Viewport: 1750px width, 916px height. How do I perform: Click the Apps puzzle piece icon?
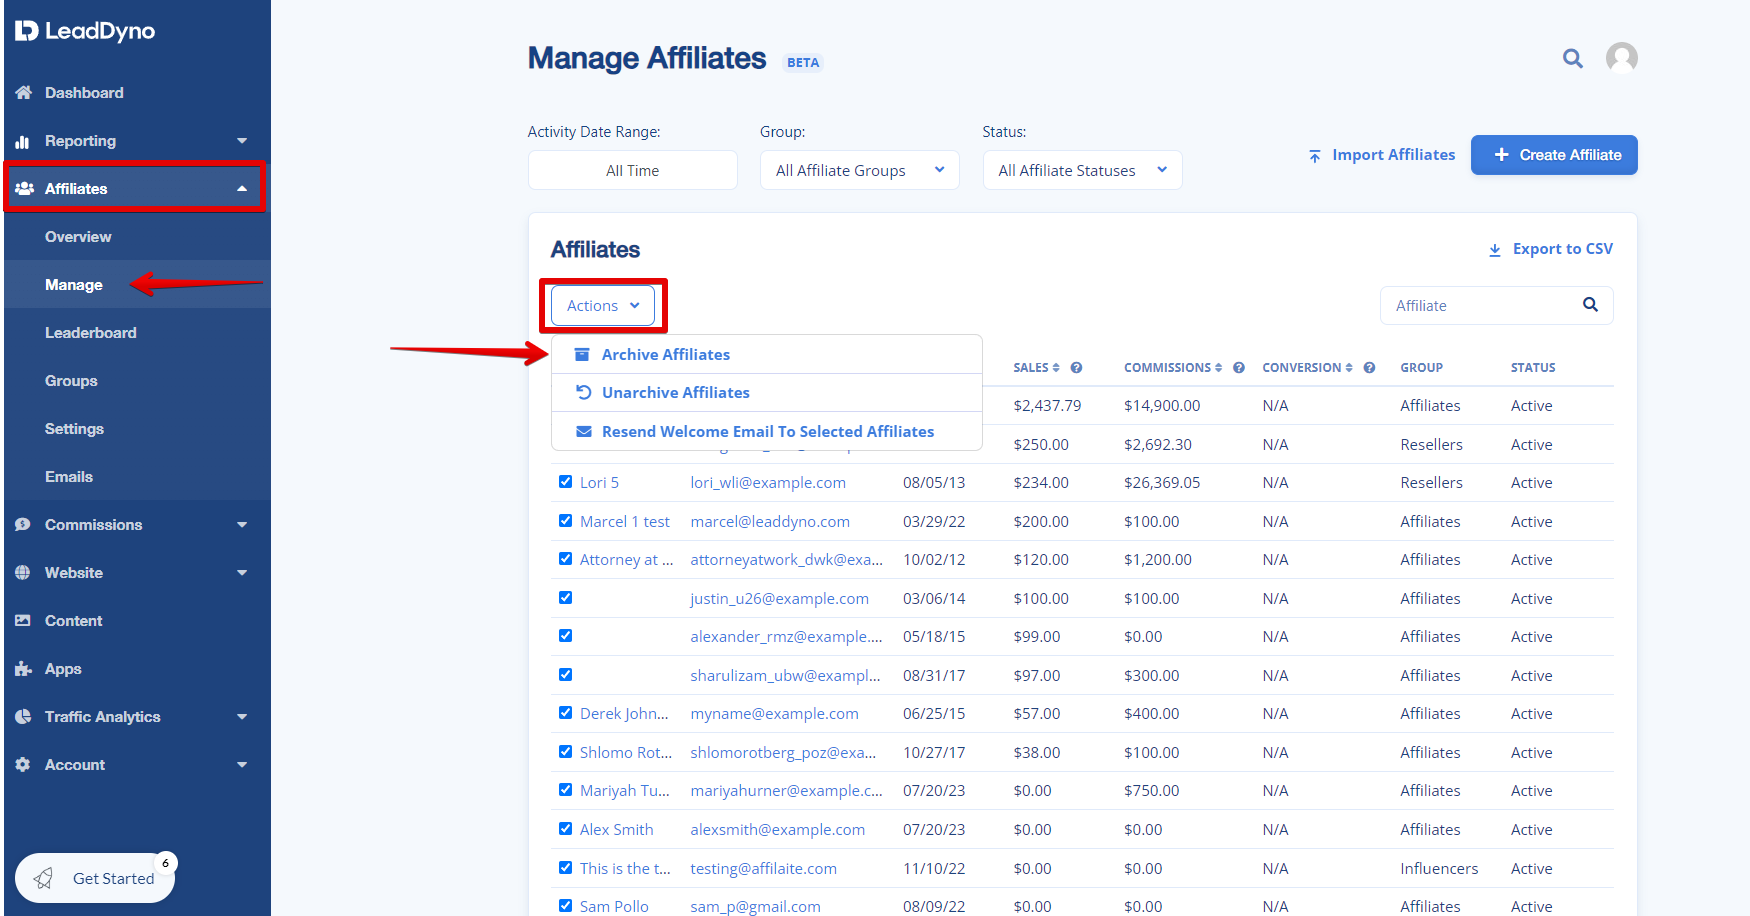[24, 669]
